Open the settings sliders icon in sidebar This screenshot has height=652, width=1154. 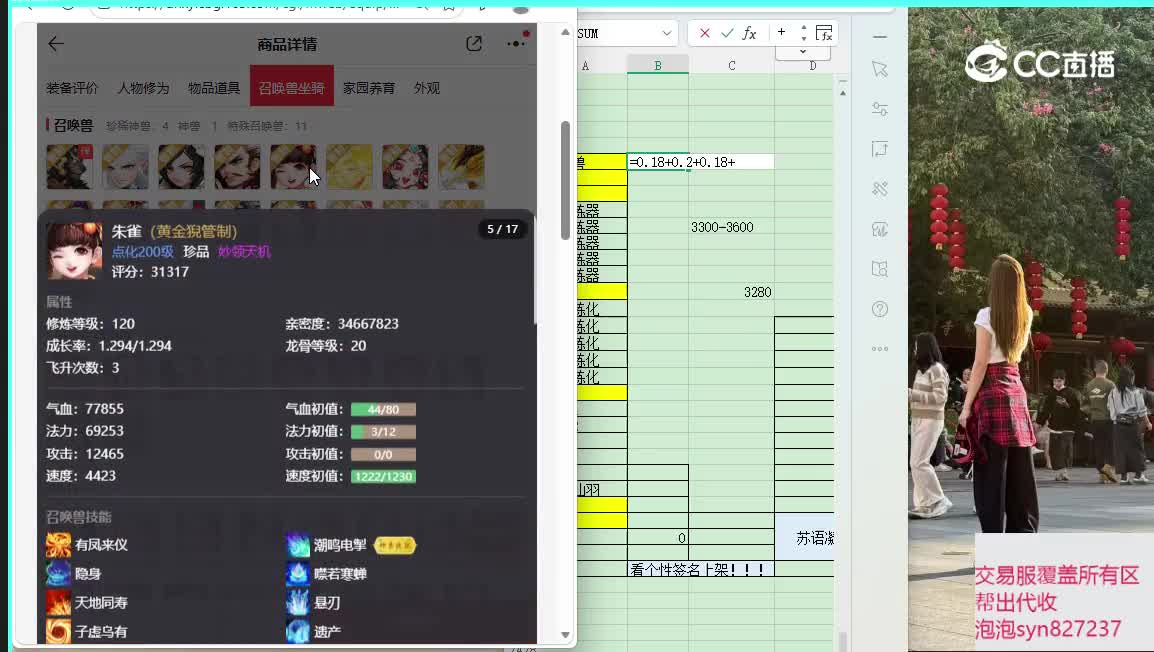(880, 109)
